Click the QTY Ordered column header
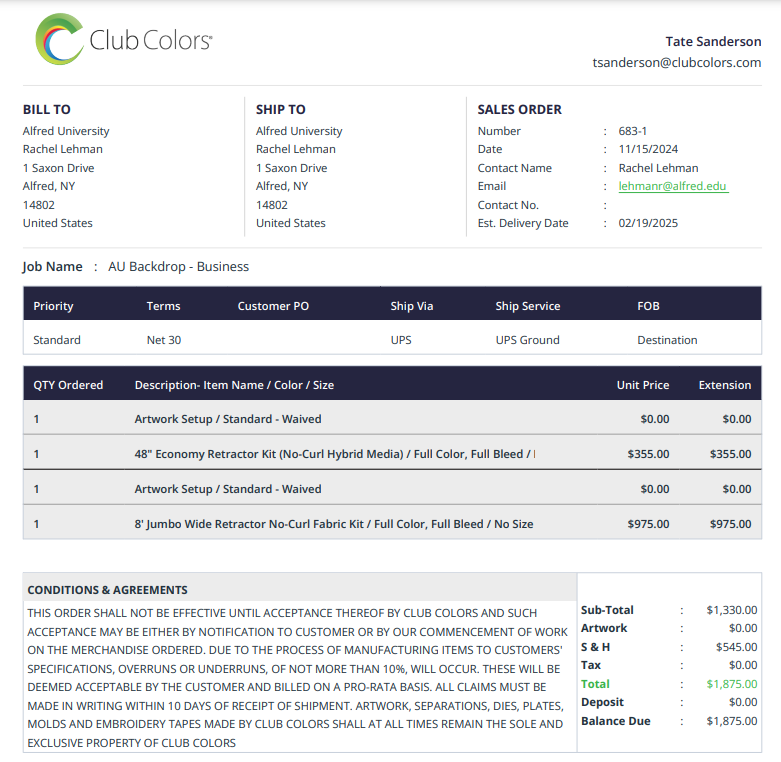The image size is (781, 762). tap(68, 385)
